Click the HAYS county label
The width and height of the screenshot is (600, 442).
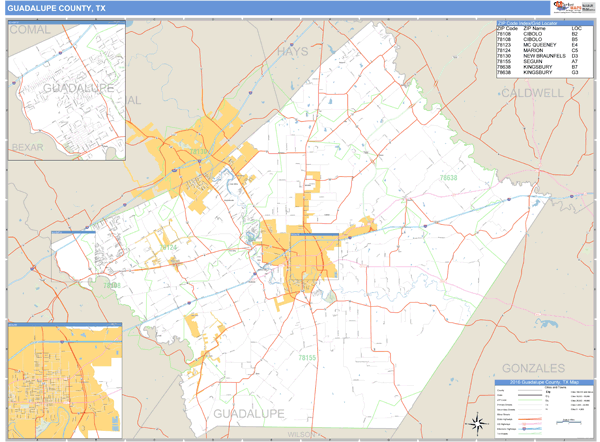click(293, 52)
